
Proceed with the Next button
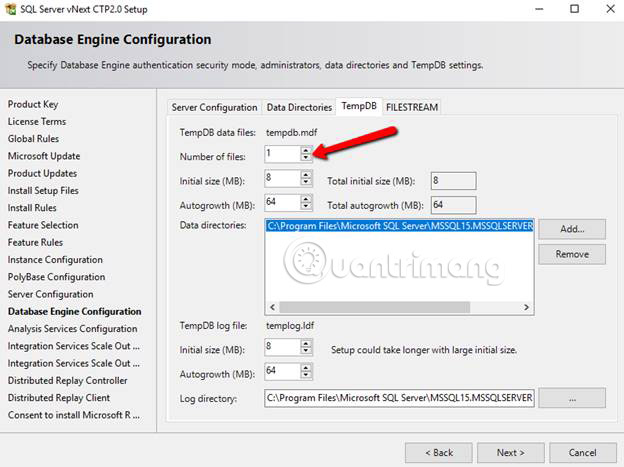point(511,453)
